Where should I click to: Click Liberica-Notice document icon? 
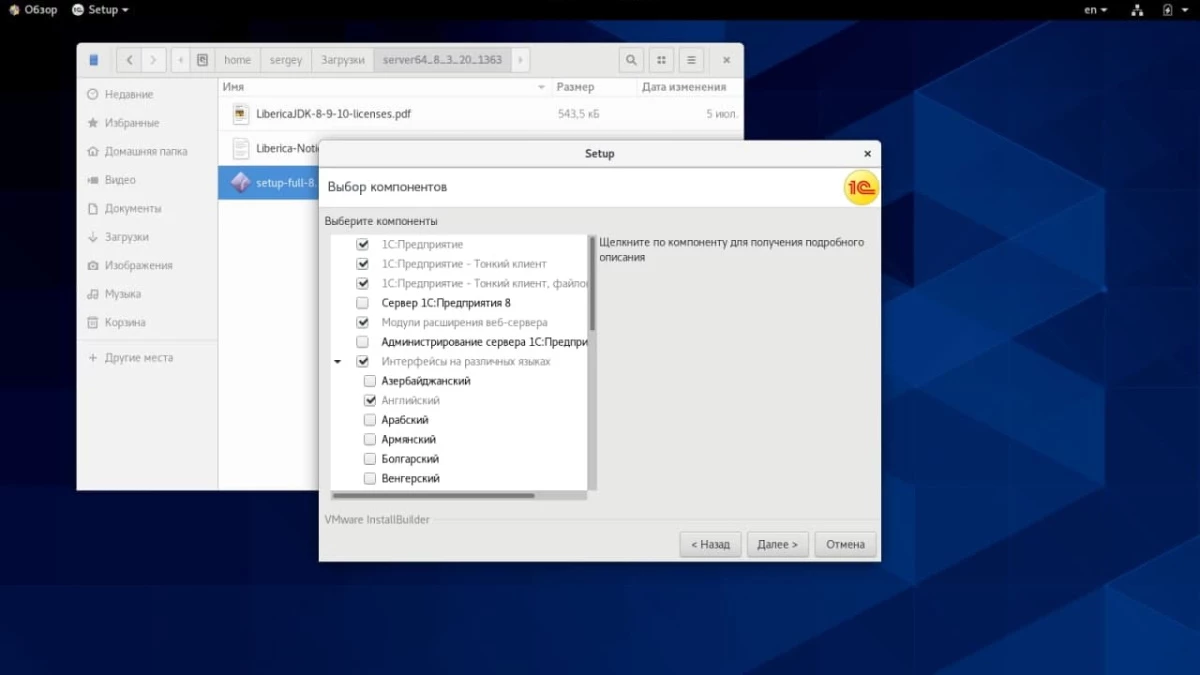[x=240, y=148]
